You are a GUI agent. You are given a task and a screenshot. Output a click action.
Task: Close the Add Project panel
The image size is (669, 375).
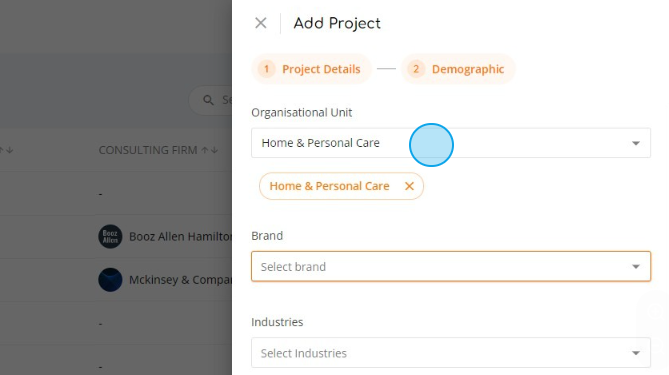261,23
